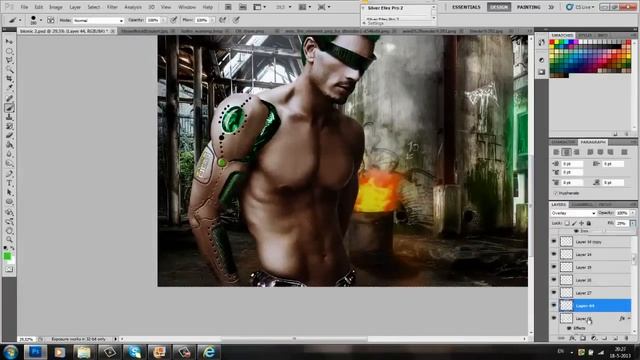The width and height of the screenshot is (640, 360).
Task: Select the Type tool
Action: (x=9, y=183)
